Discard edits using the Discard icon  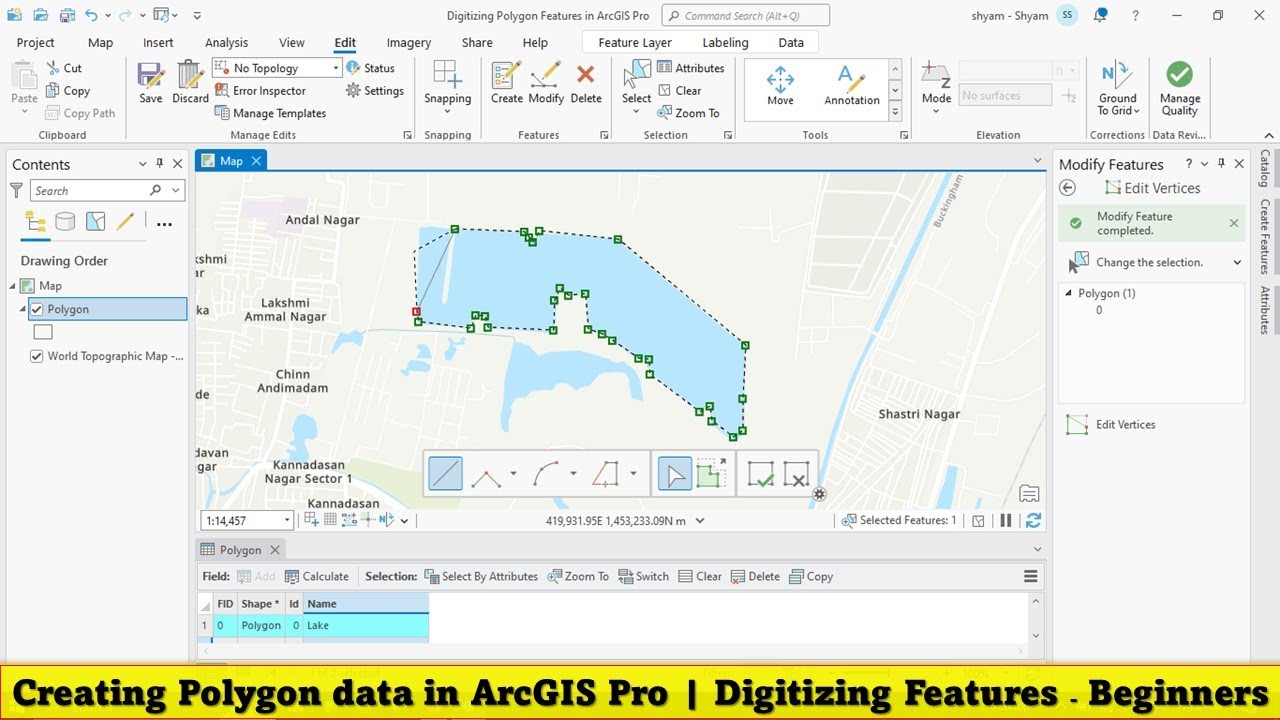[x=190, y=82]
